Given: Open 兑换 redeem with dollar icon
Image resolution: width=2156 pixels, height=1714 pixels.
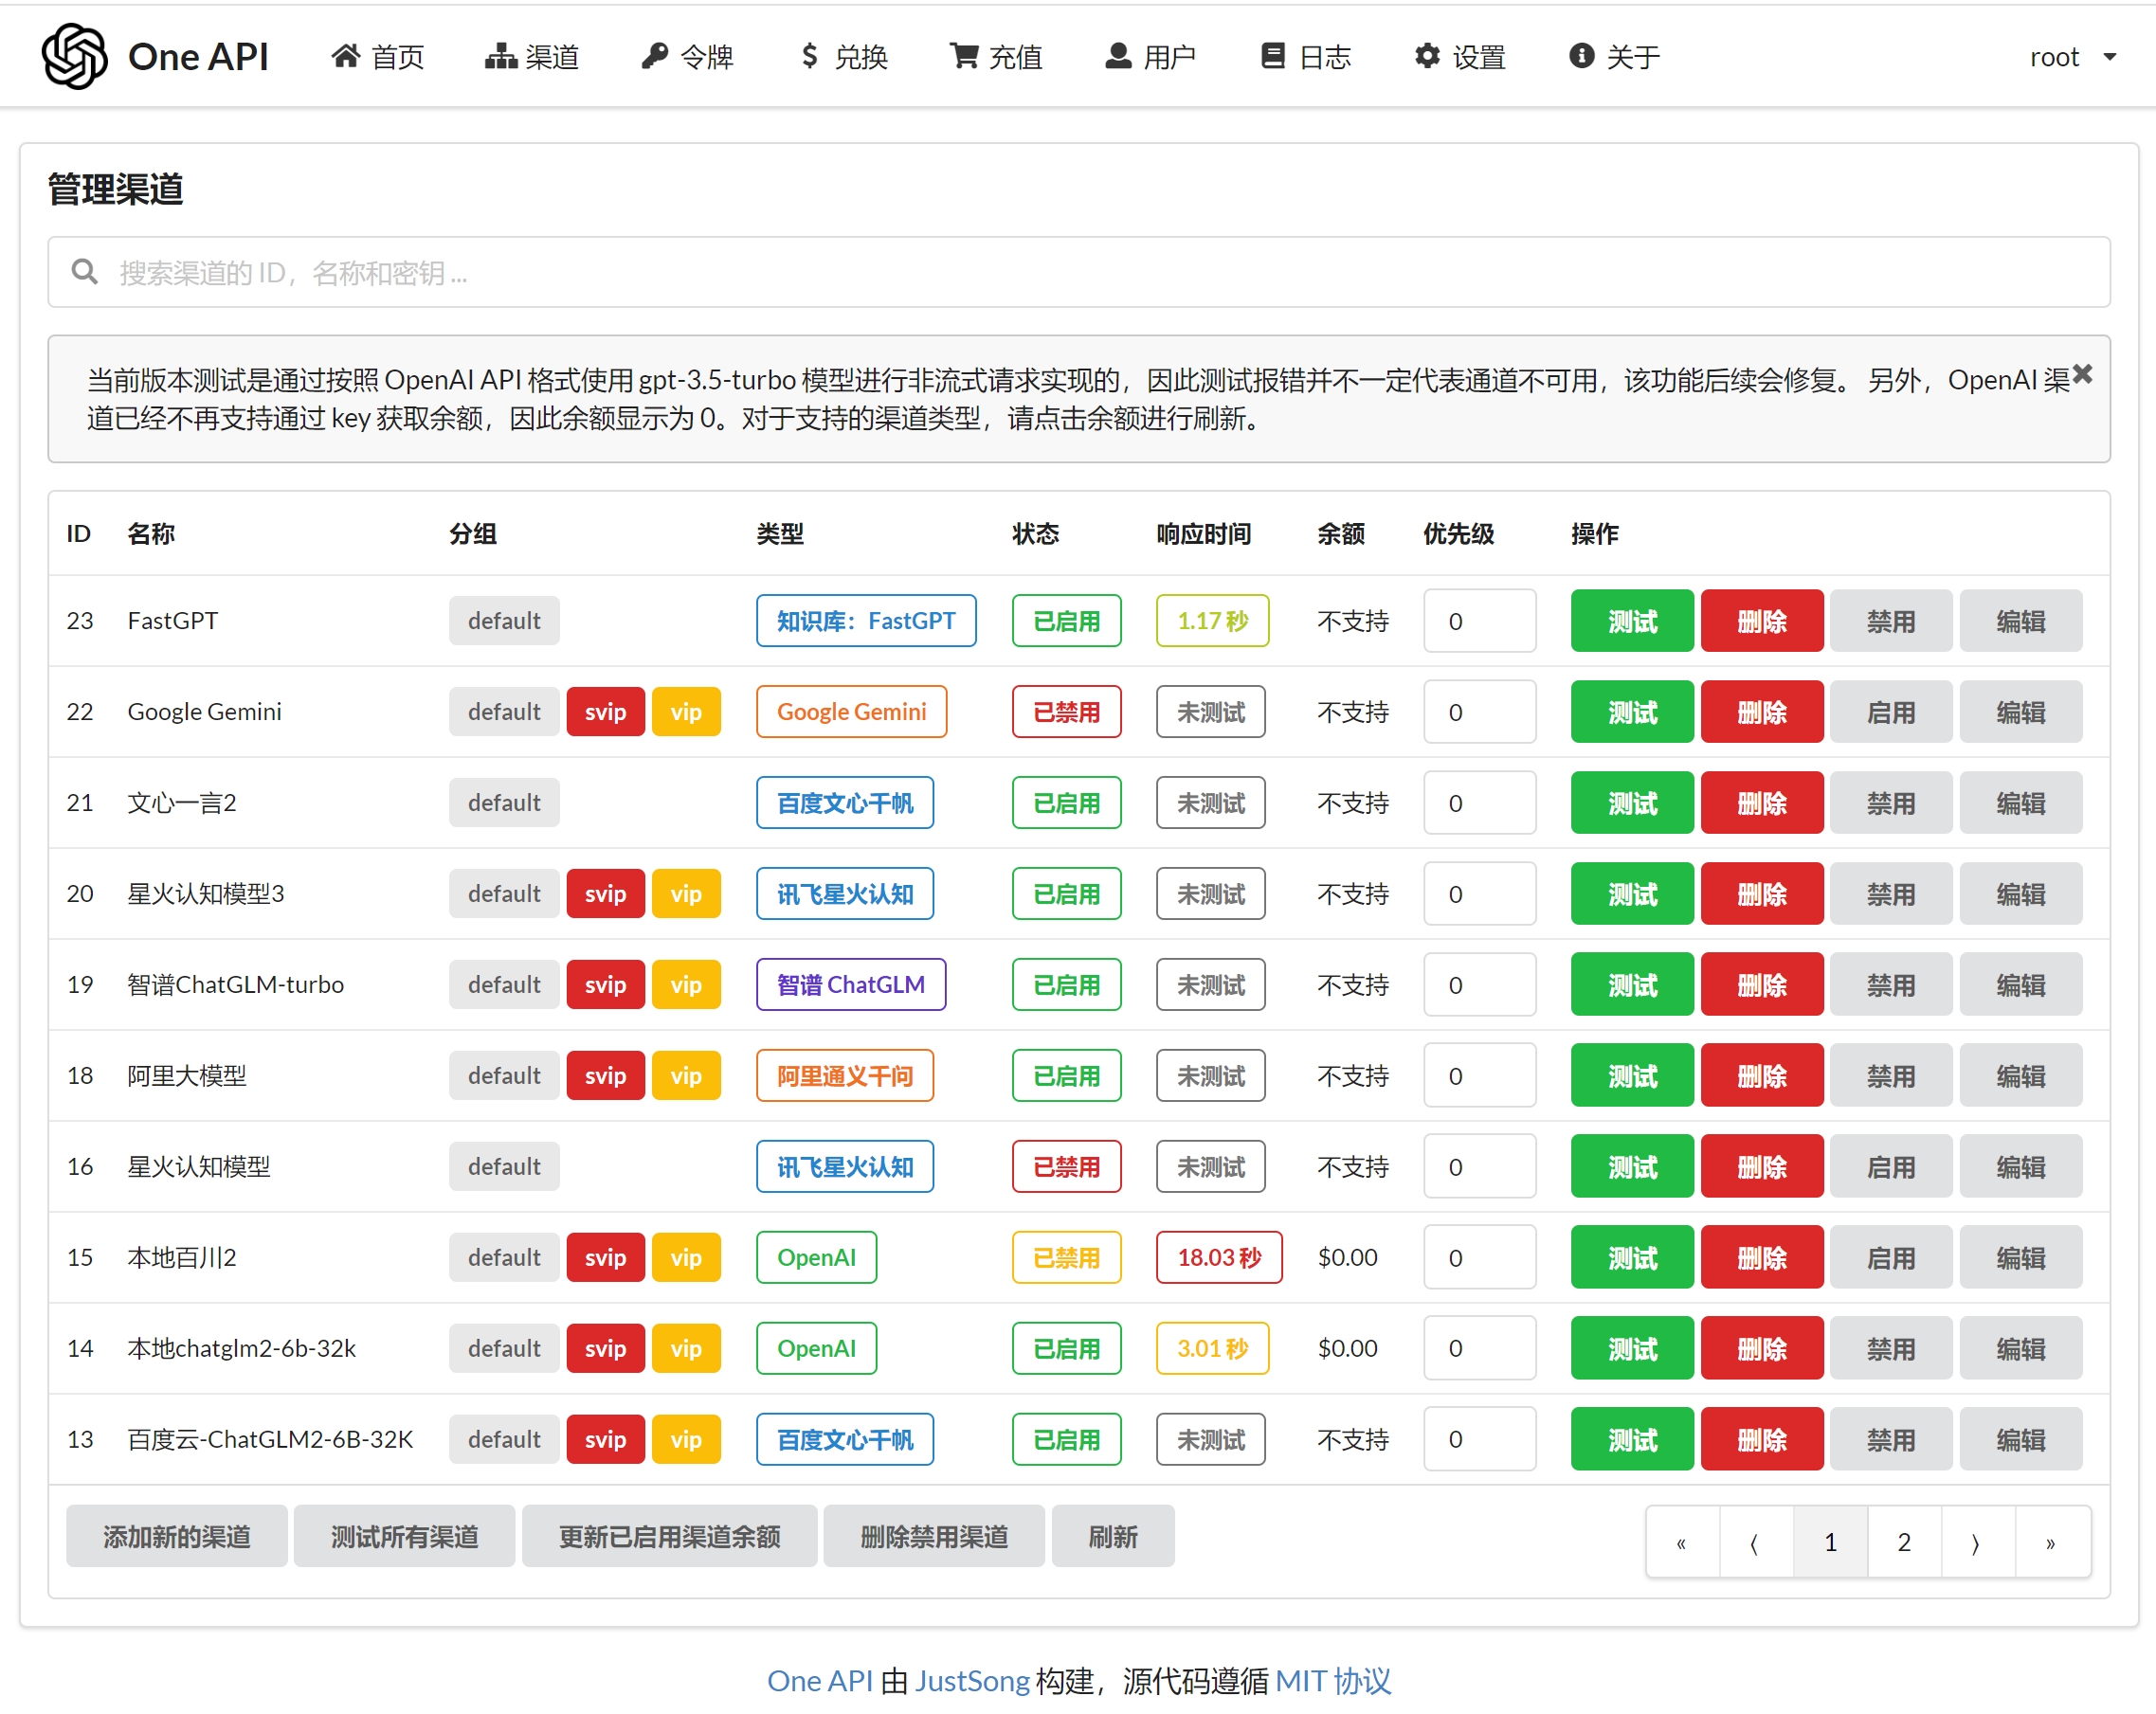Looking at the screenshot, I should click(x=809, y=56).
